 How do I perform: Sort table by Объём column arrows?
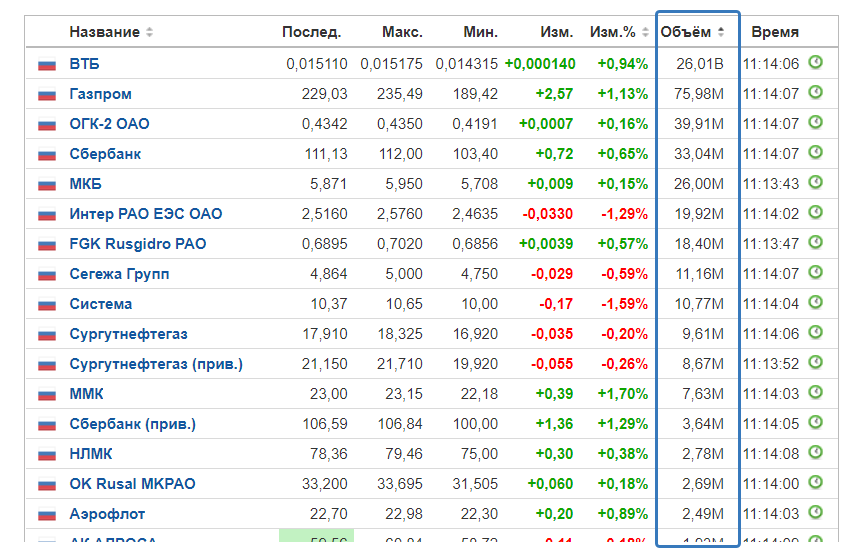(x=721, y=32)
